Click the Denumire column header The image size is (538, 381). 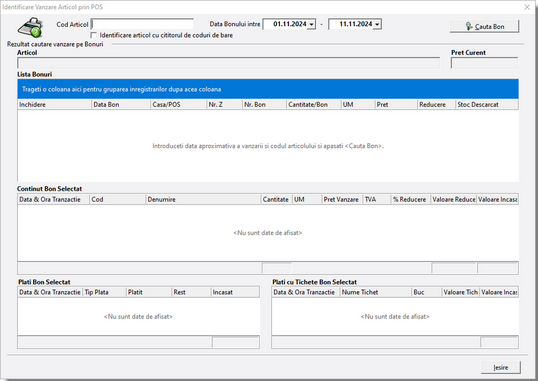tap(203, 199)
